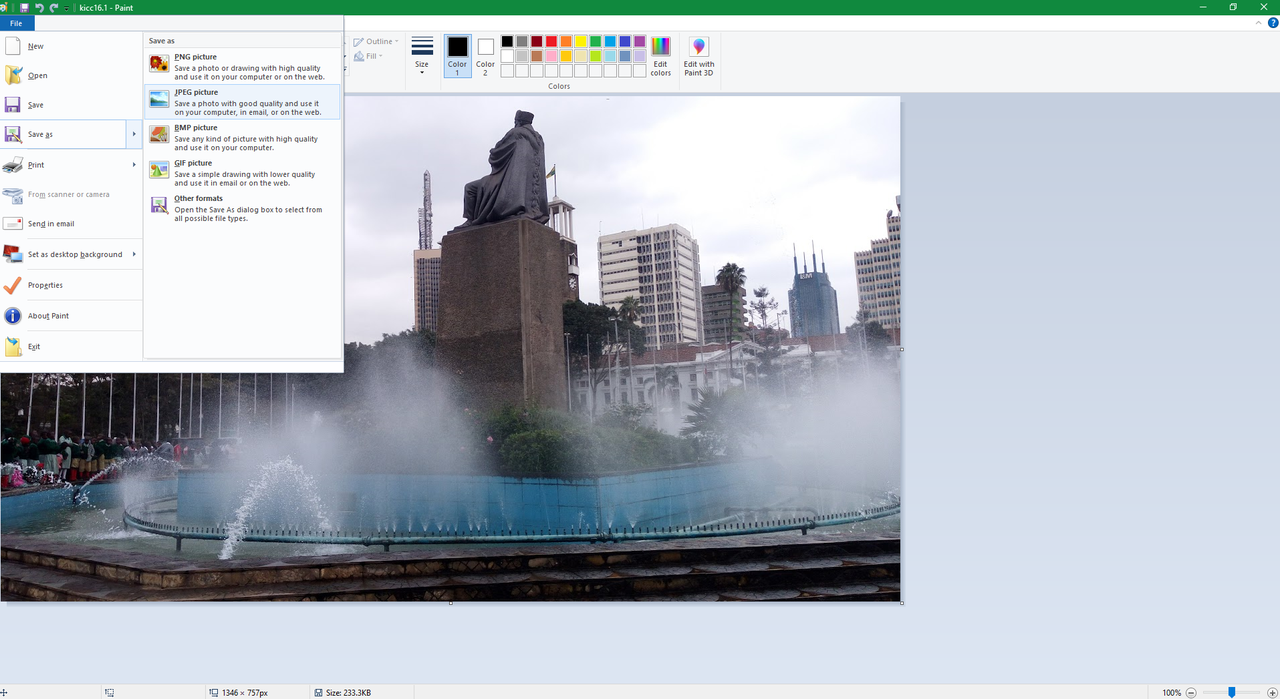This screenshot has width=1280, height=699.
Task: Choose the Open label in the File menu
Action: tap(37, 76)
